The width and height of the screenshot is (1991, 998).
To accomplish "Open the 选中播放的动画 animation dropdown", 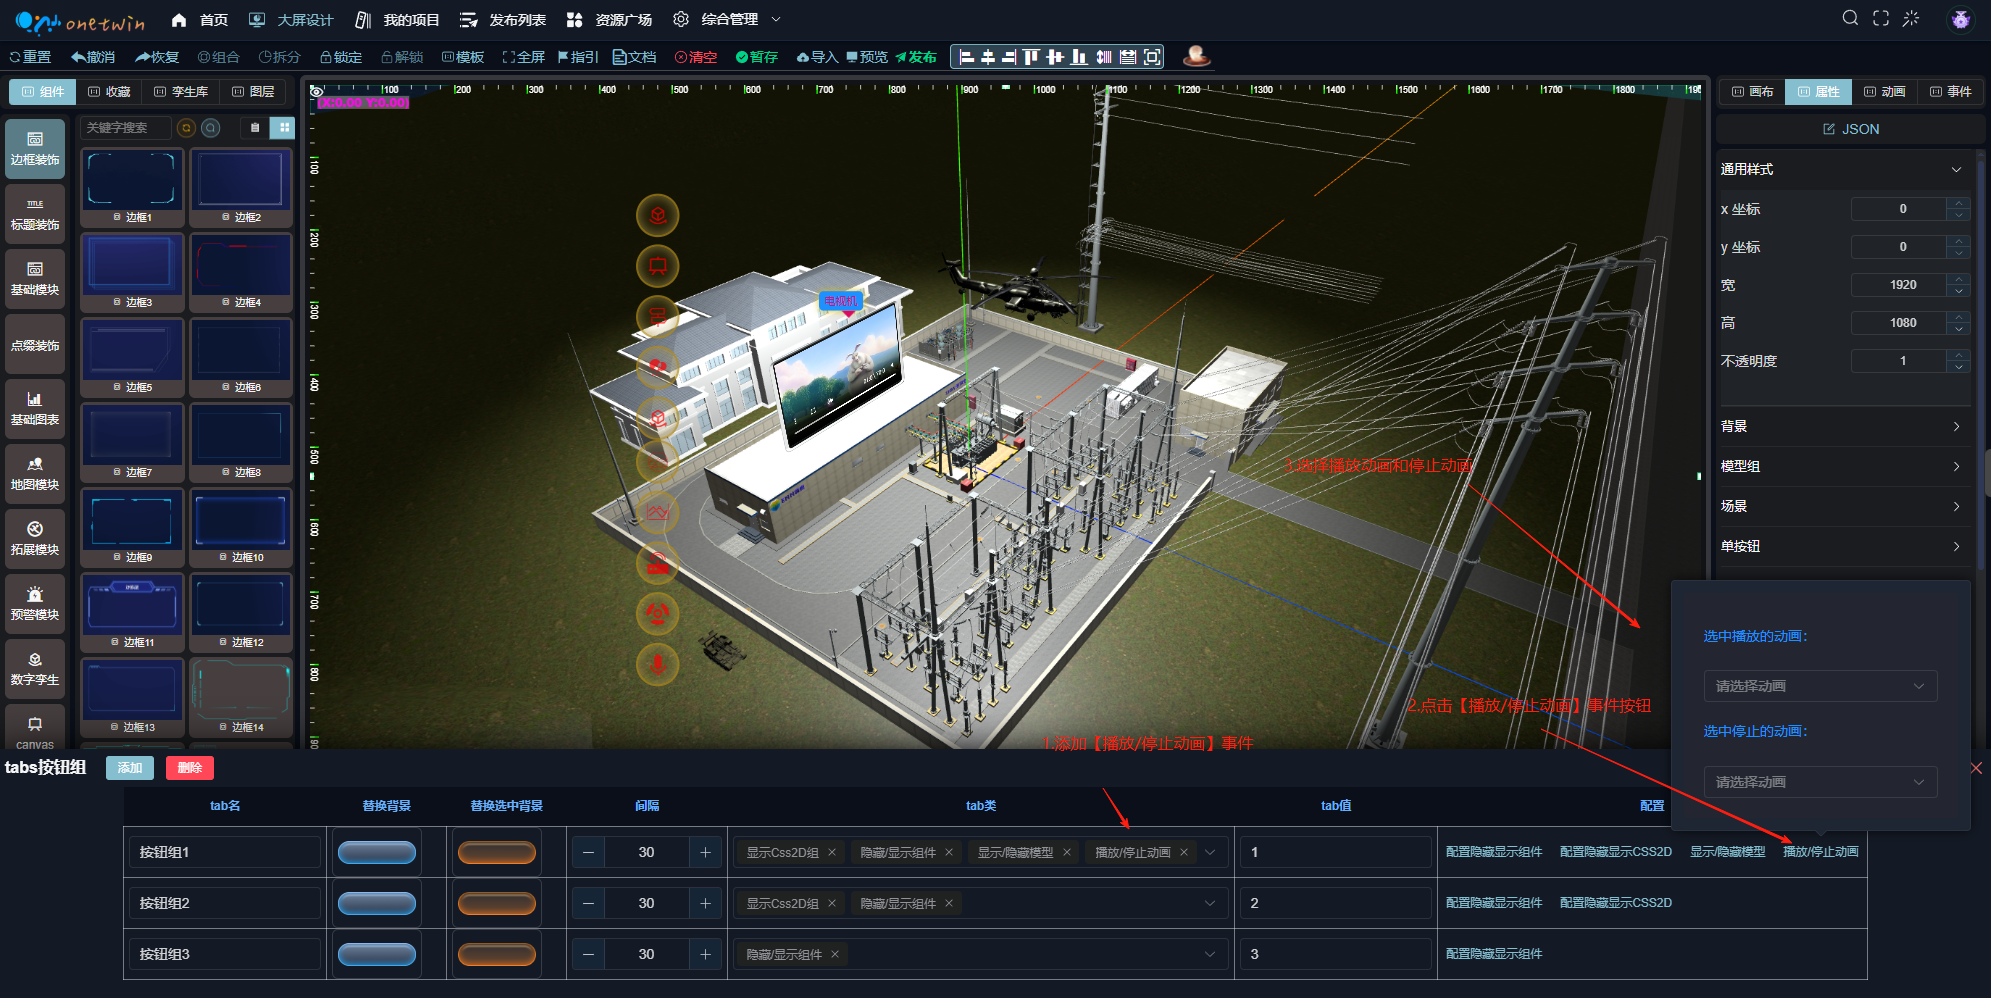I will pos(1820,686).
